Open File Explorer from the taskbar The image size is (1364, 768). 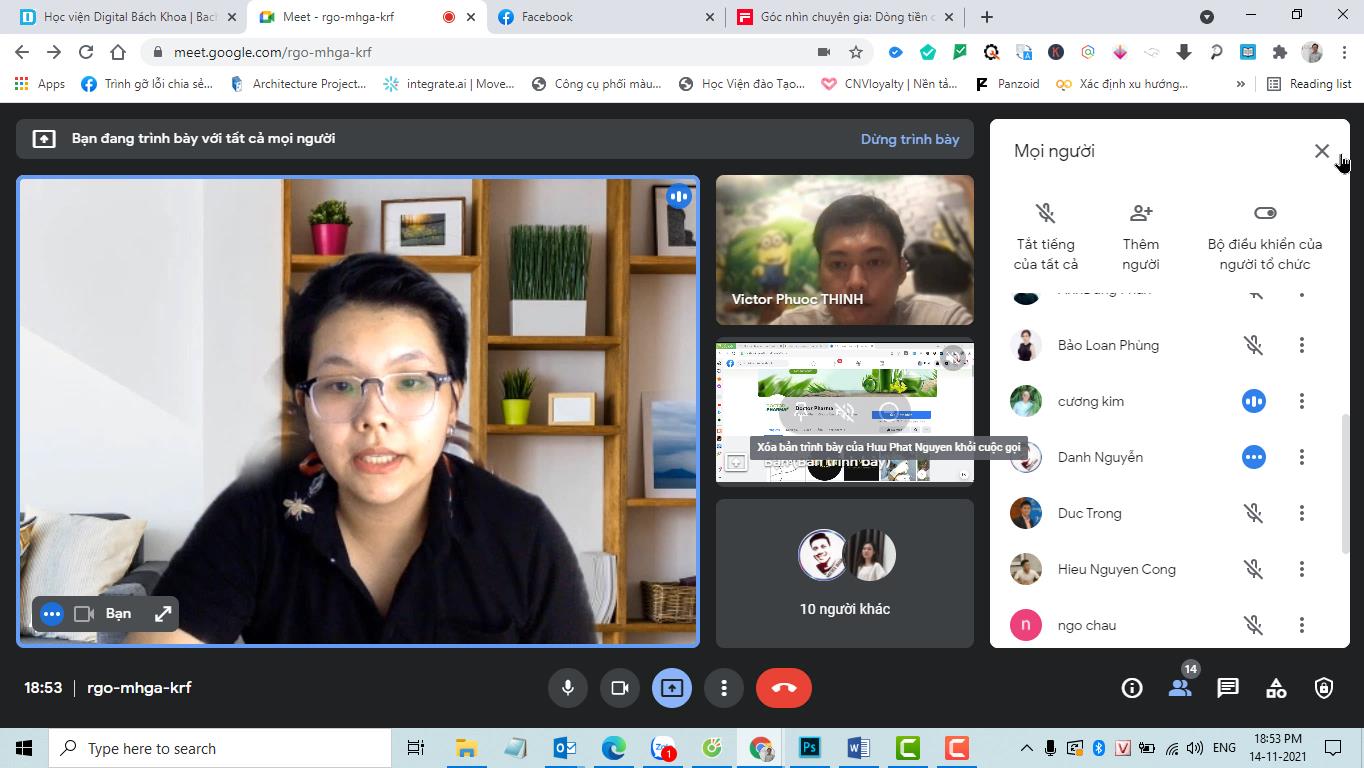pyautogui.click(x=466, y=748)
